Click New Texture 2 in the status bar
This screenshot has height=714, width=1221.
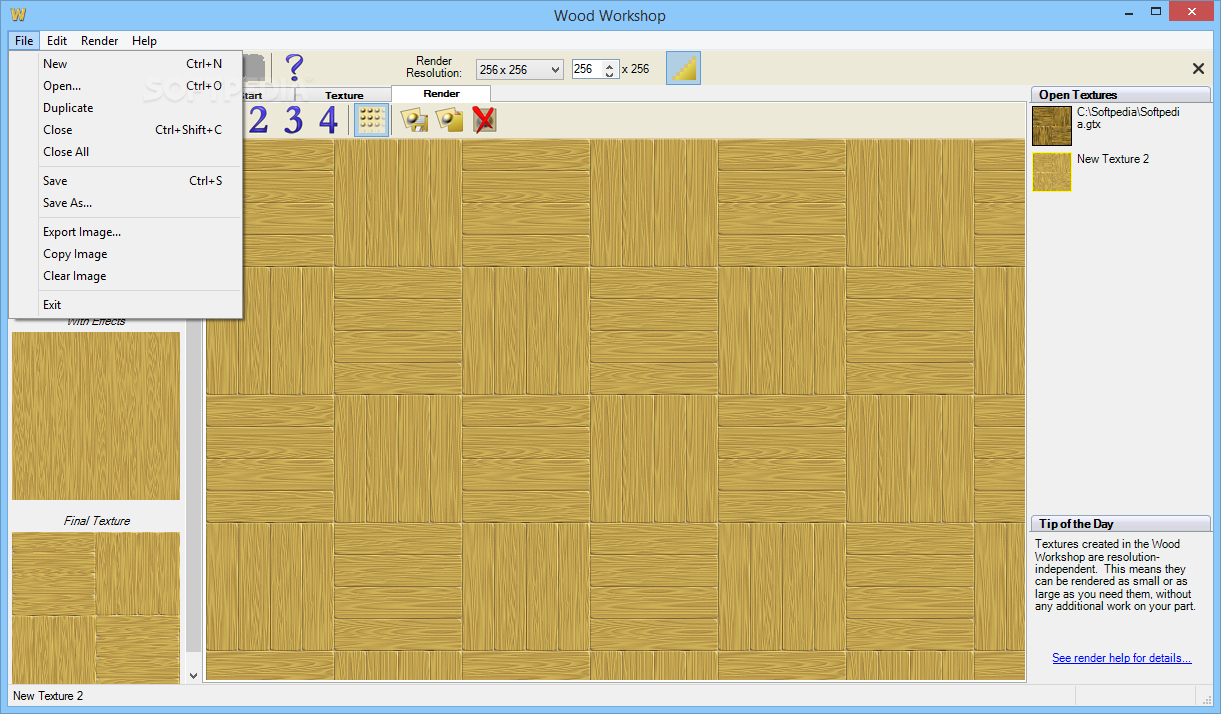[48, 696]
